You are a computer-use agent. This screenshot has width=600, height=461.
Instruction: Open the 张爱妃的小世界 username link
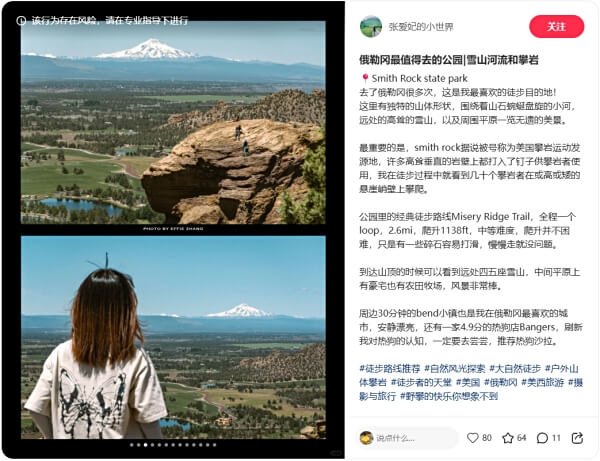point(421,27)
